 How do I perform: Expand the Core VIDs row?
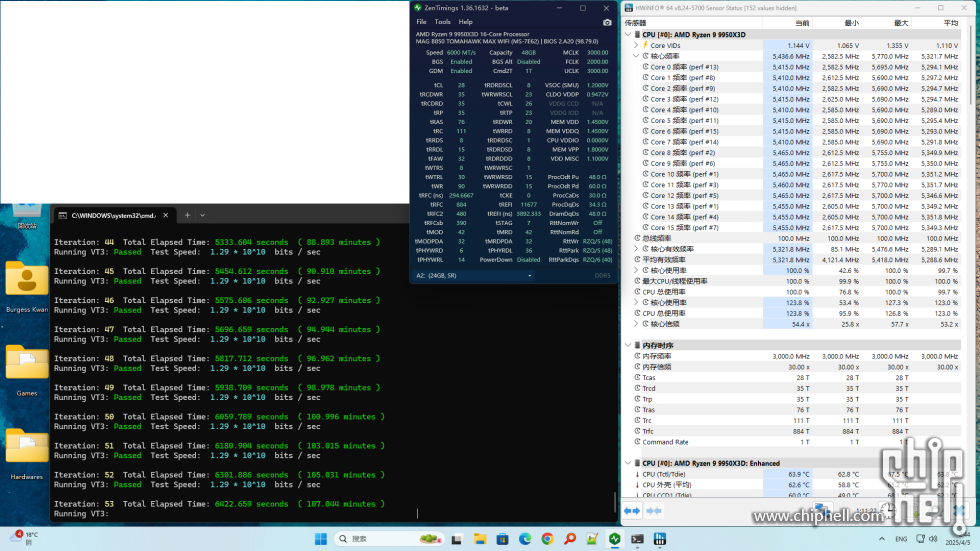click(636, 45)
